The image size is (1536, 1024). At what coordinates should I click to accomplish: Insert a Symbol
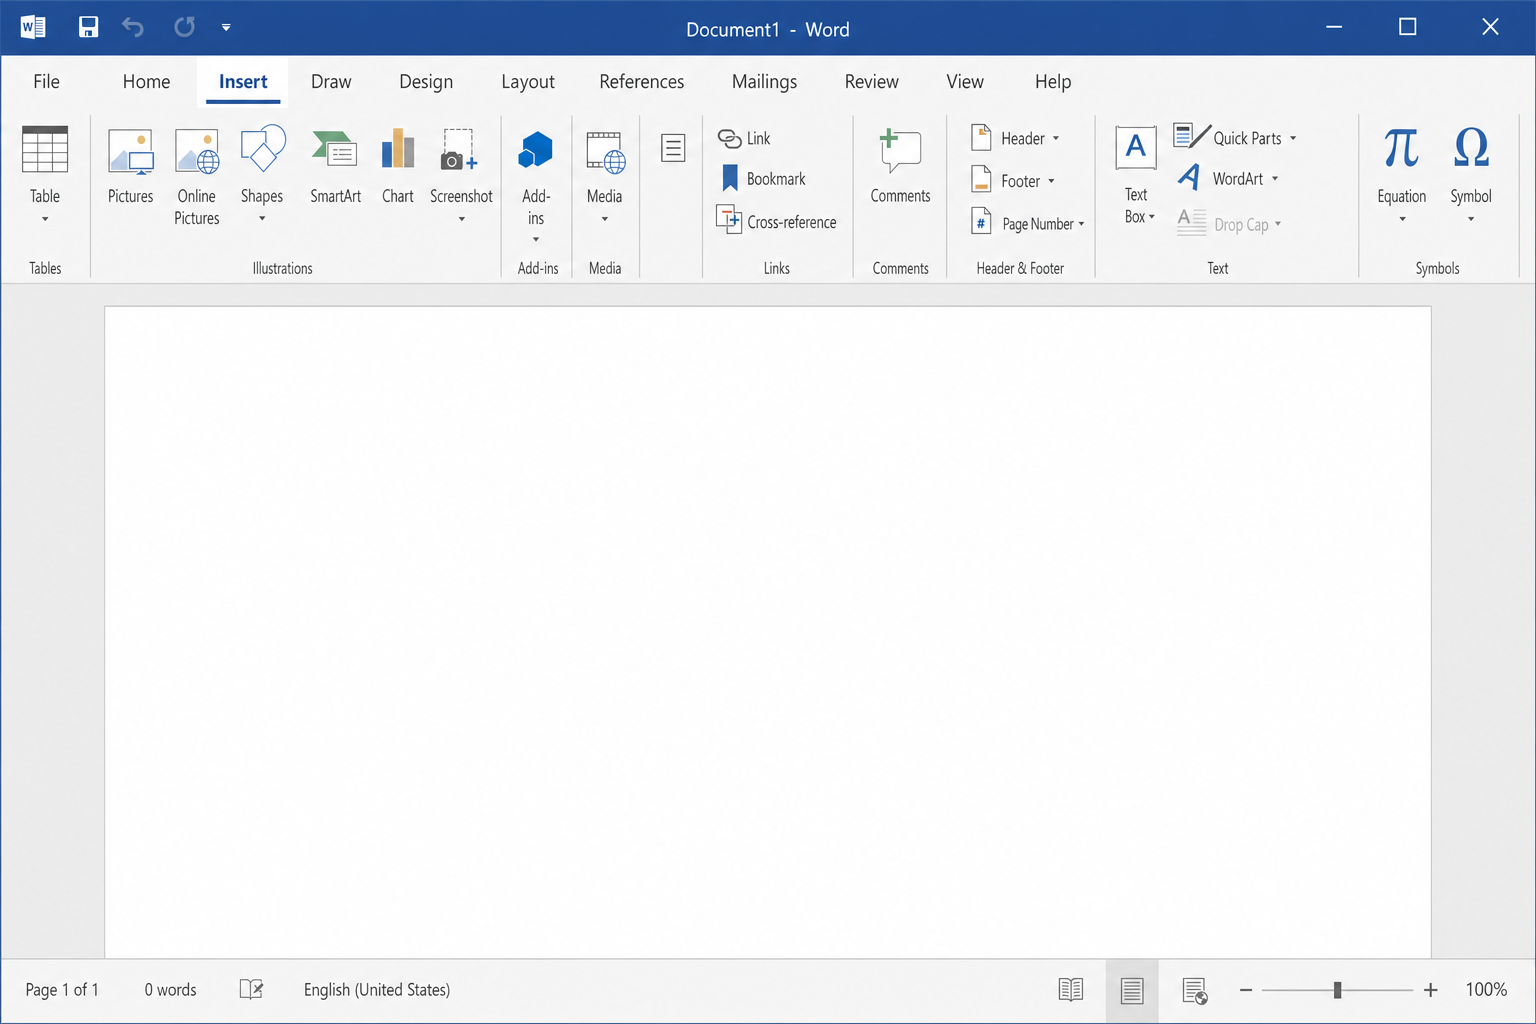tap(1471, 175)
